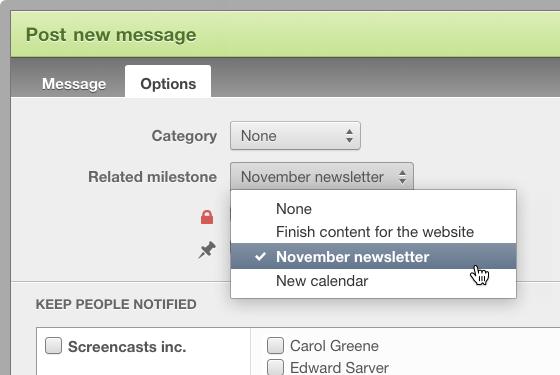Click the Category dropdown stepper arrows
This screenshot has height=375, width=560.
click(349, 136)
